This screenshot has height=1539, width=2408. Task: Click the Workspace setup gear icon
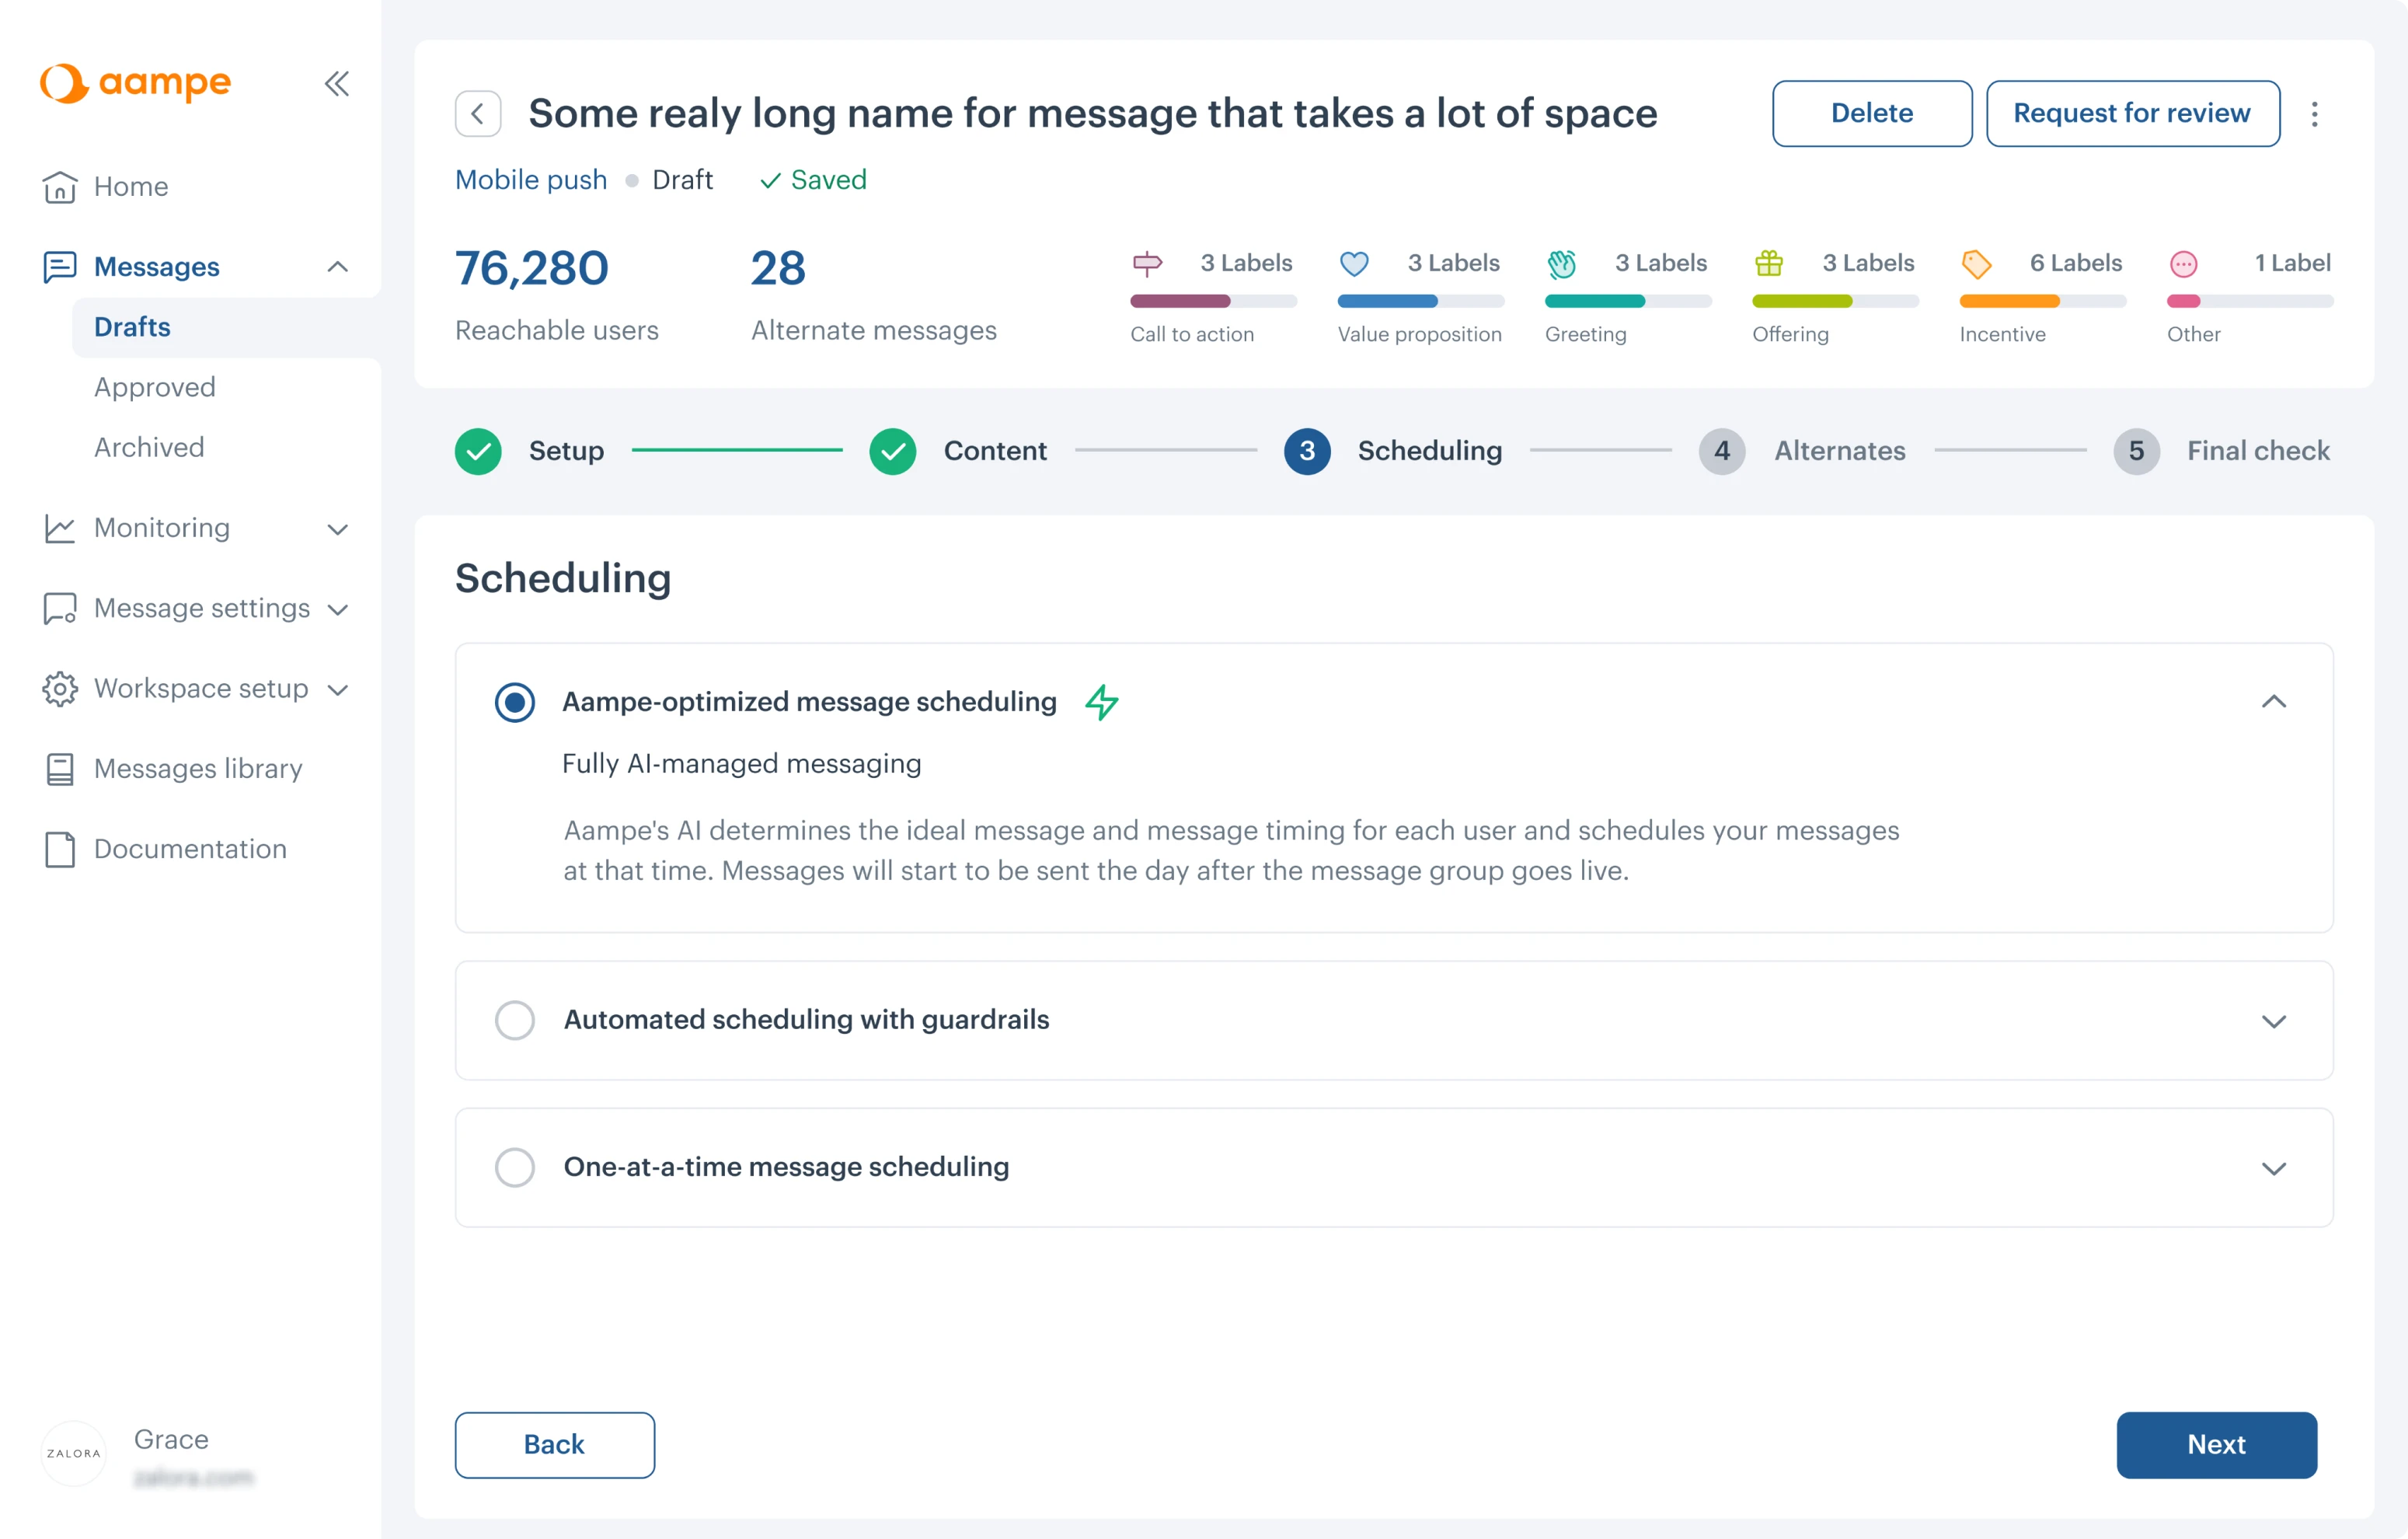pos(59,688)
